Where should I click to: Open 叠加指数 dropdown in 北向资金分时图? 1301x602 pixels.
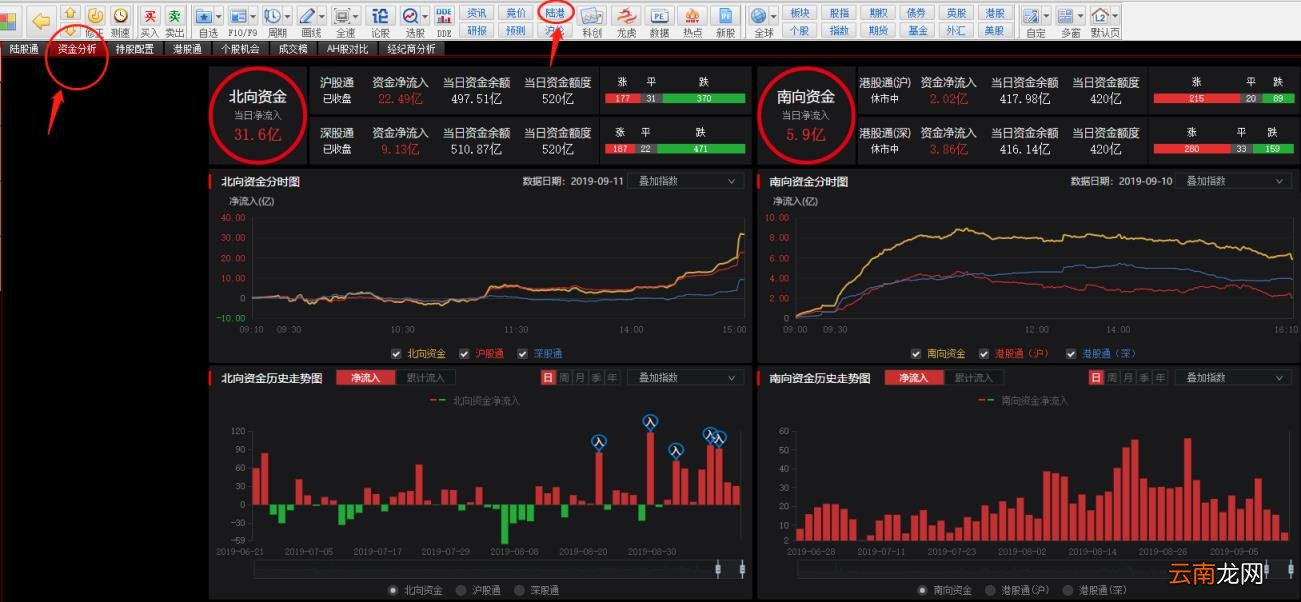click(x=685, y=181)
